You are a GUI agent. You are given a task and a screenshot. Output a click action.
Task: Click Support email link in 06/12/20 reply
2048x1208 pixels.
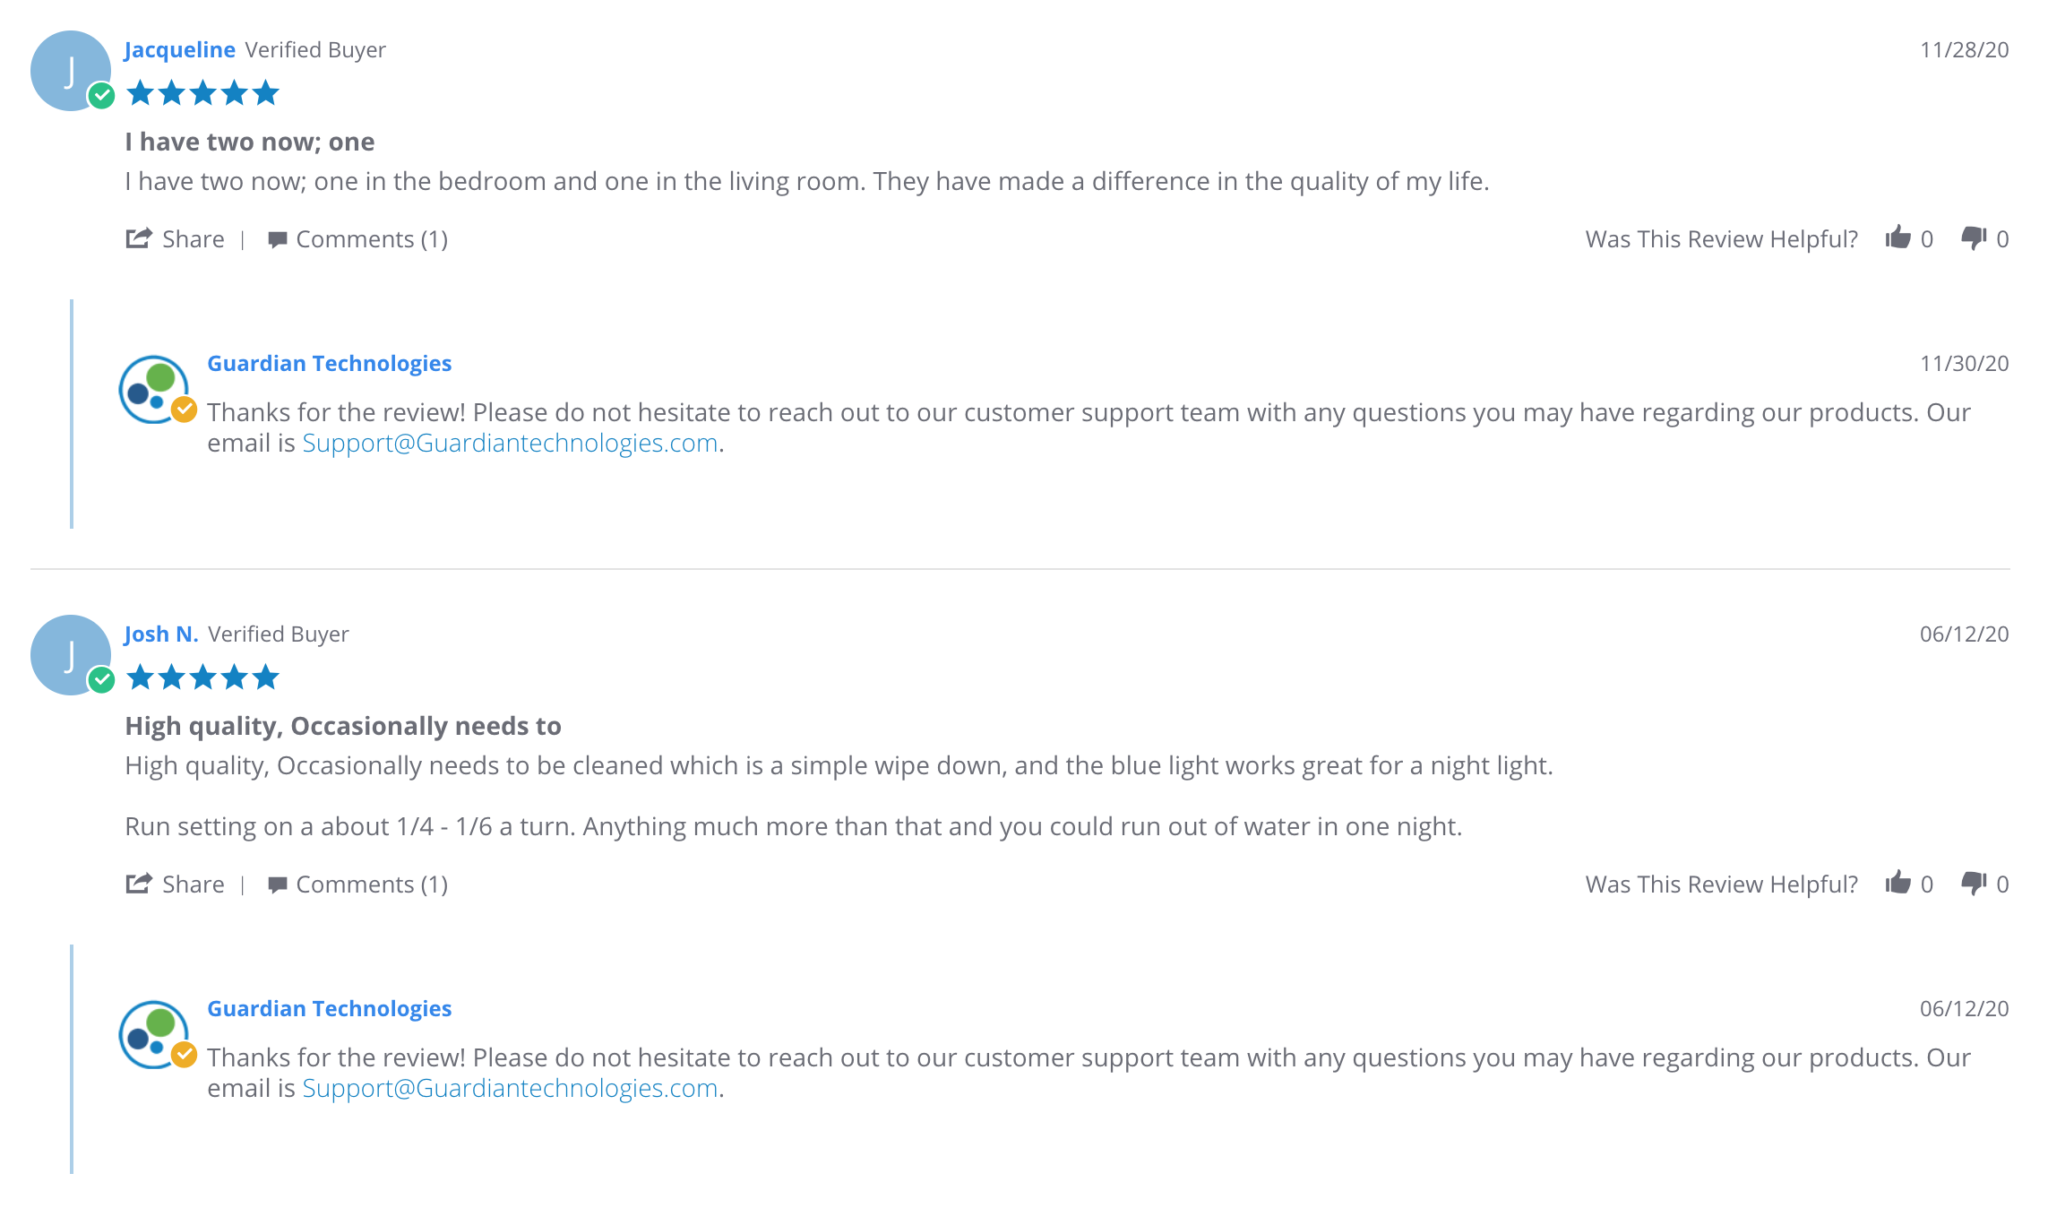pyautogui.click(x=510, y=1088)
